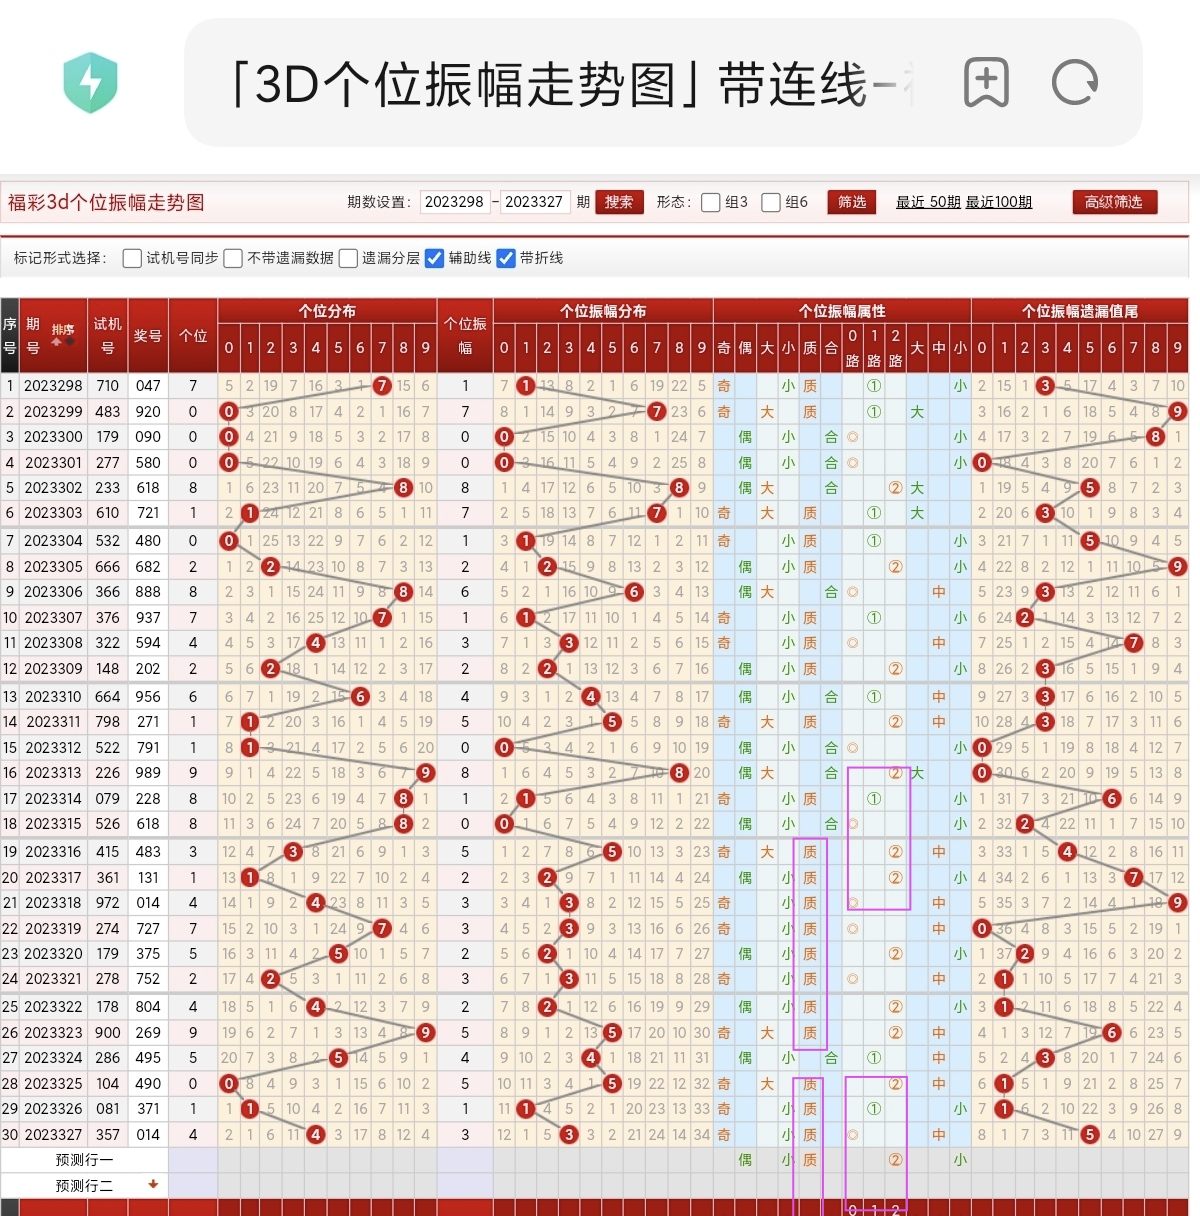Disable the 辅助线 checkbox
Image resolution: width=1200 pixels, height=1216 pixels.
click(x=433, y=258)
